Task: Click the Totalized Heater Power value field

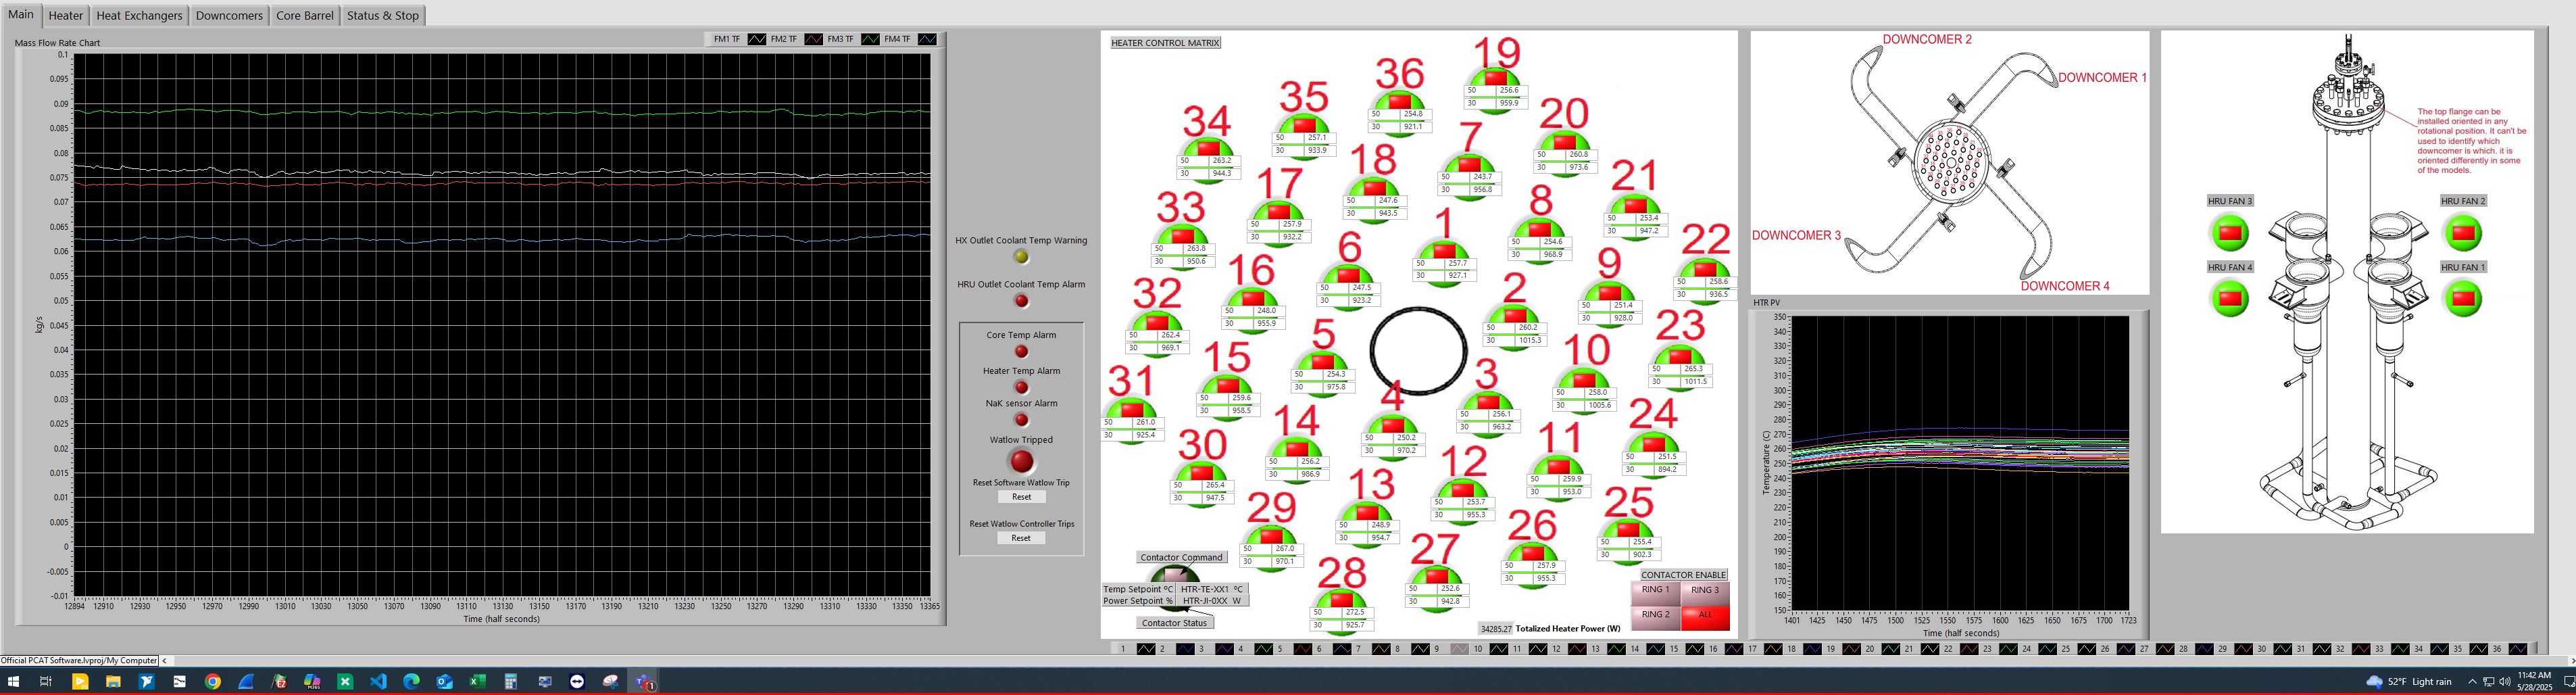Action: point(1495,629)
